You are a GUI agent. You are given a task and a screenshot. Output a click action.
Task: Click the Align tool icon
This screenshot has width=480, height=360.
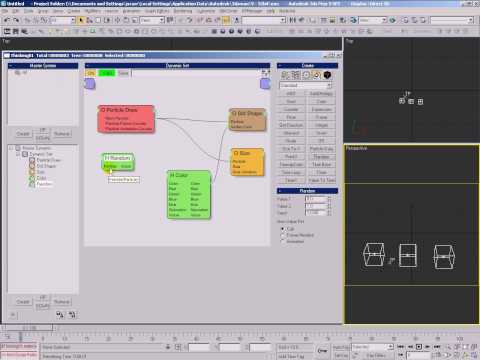pos(302,20)
